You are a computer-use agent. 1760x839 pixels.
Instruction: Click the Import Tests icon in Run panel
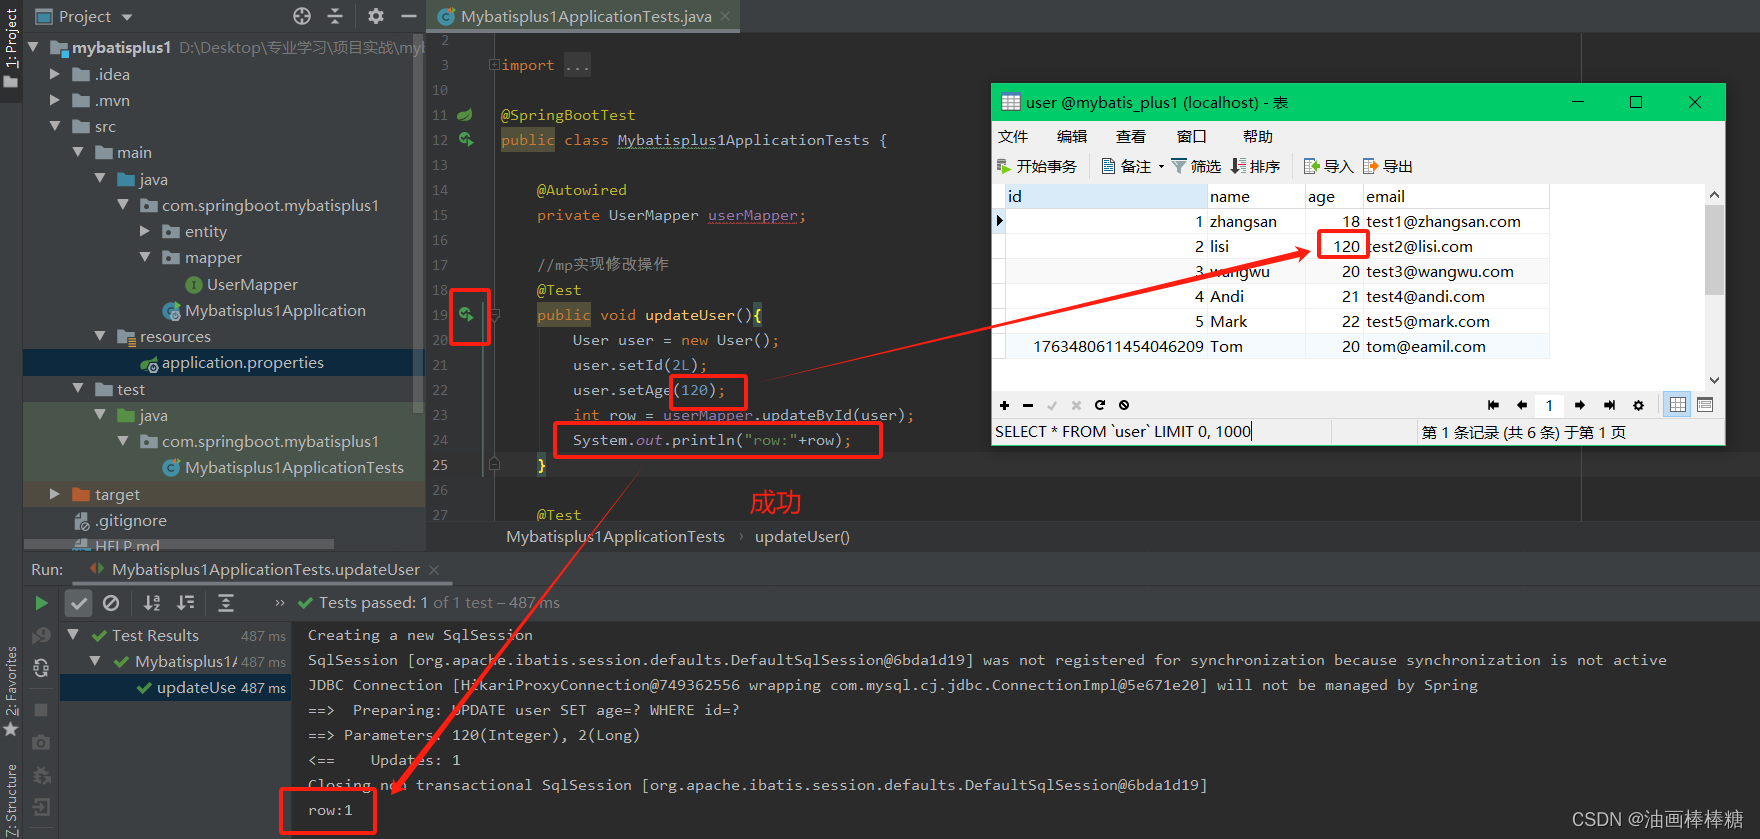[41, 807]
